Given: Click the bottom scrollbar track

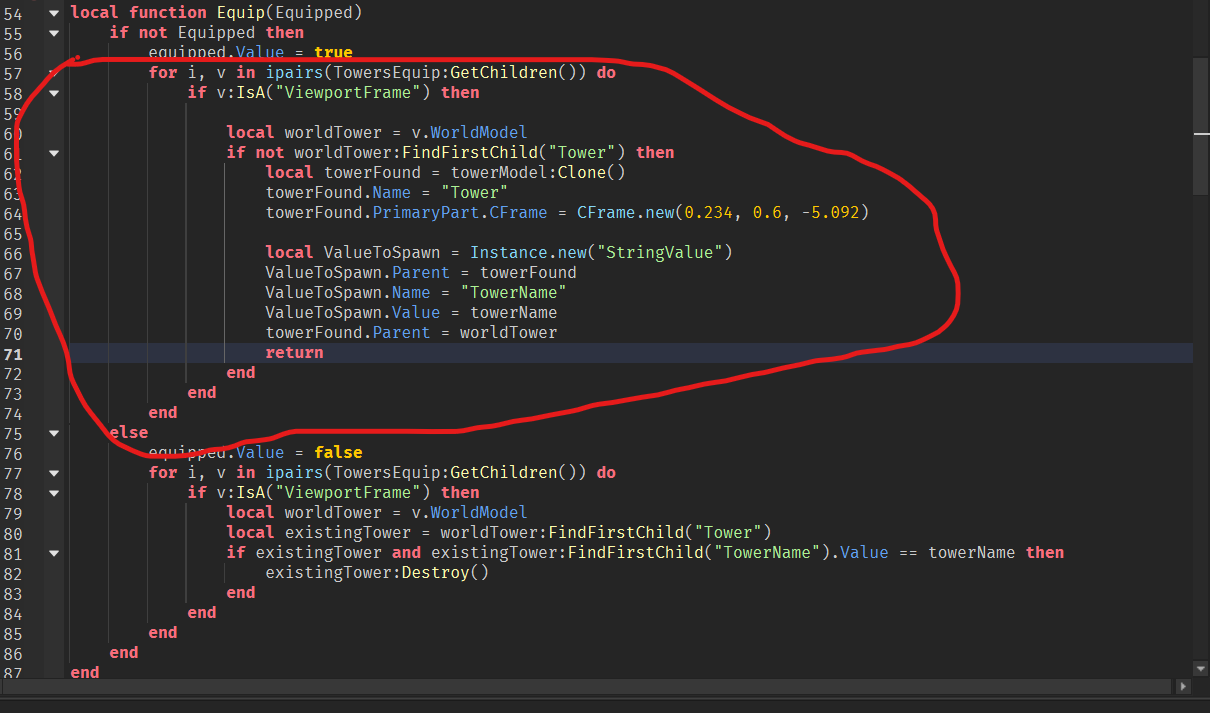Looking at the screenshot, I should point(600,687).
